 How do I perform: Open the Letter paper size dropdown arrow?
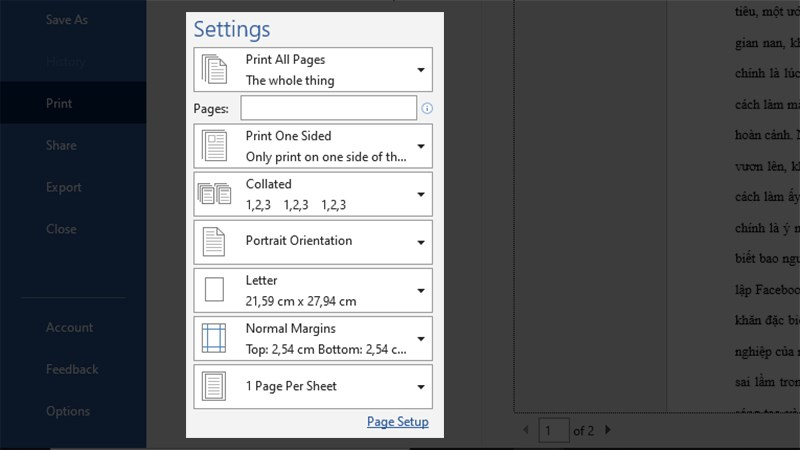(421, 290)
